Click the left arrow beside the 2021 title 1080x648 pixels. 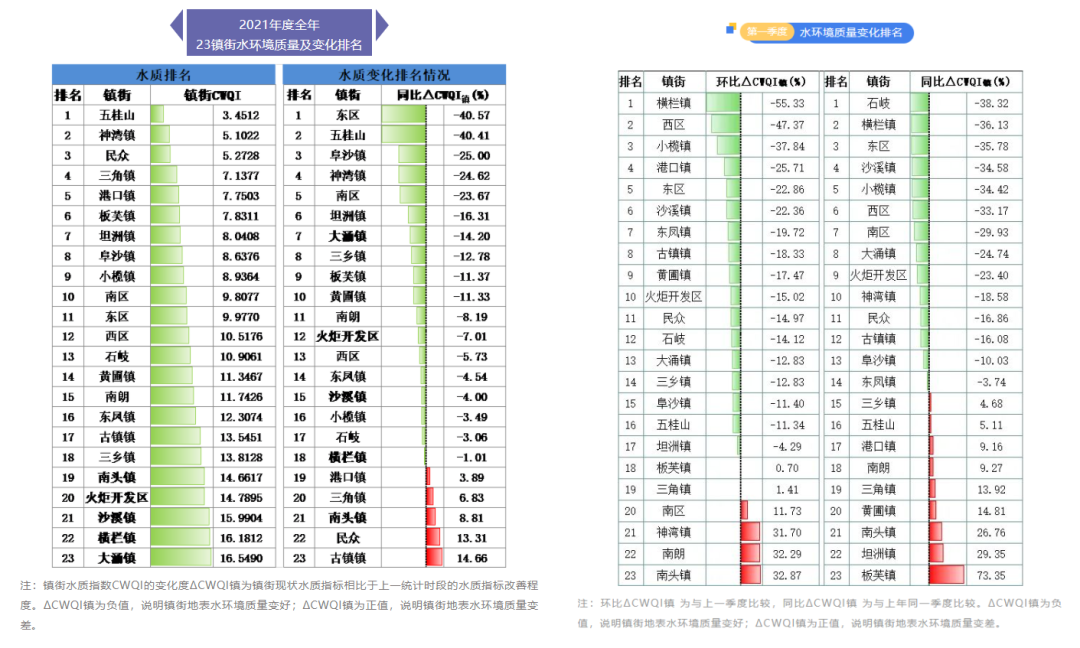coord(176,25)
